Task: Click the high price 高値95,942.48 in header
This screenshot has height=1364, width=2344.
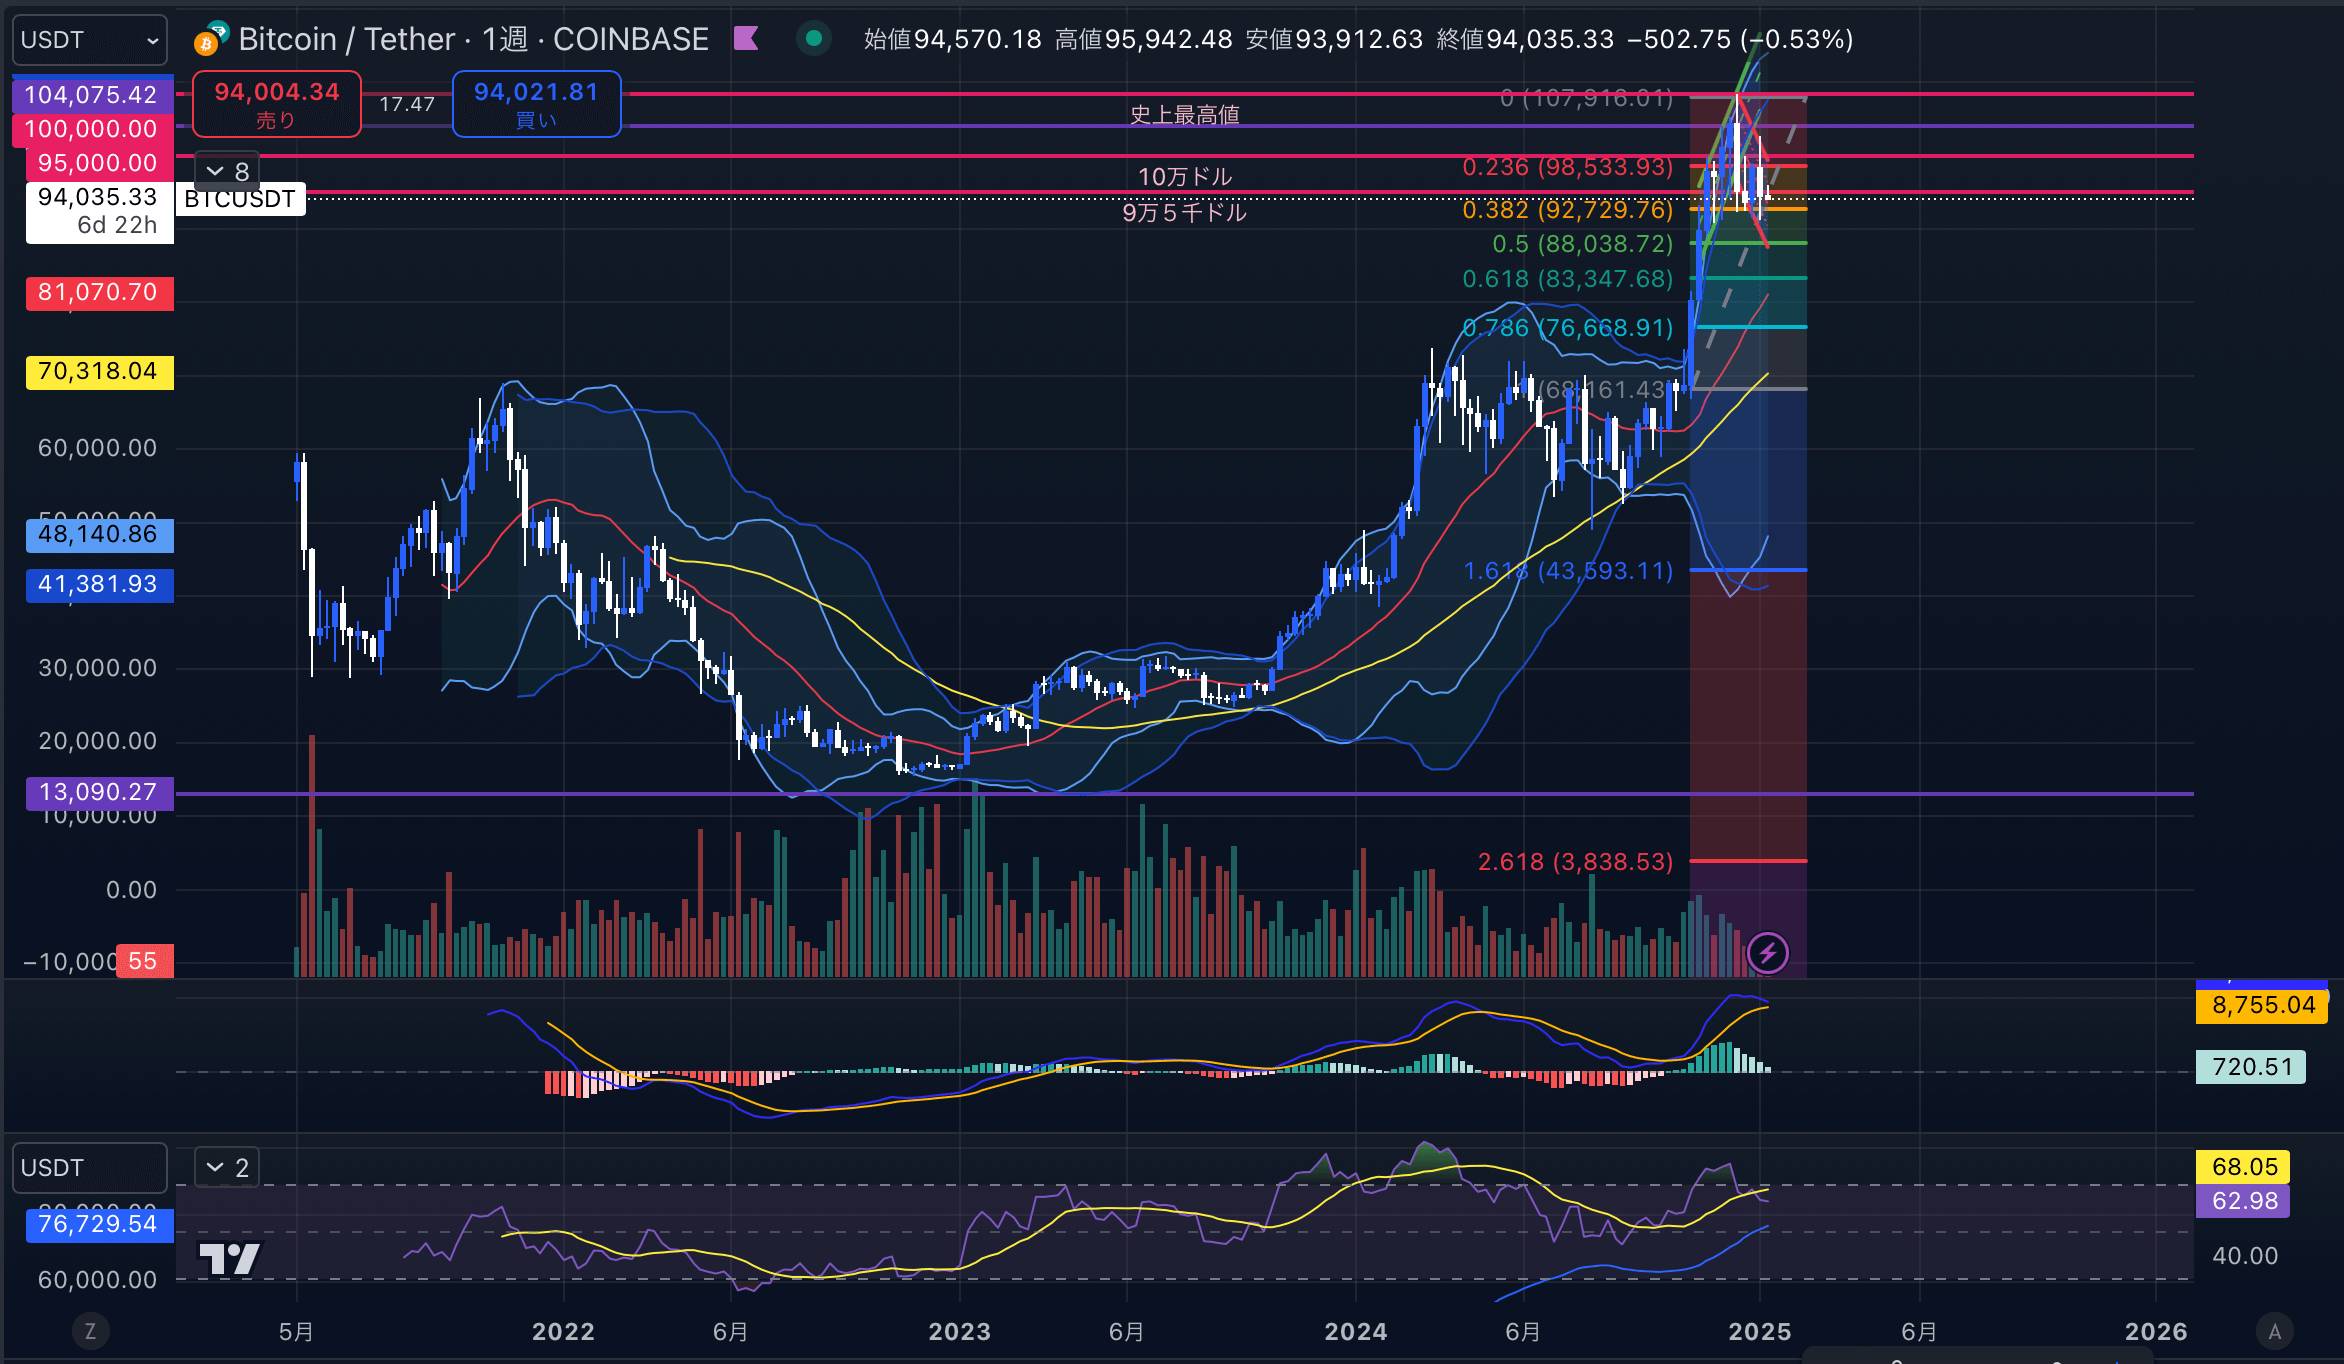Action: (x=1144, y=39)
